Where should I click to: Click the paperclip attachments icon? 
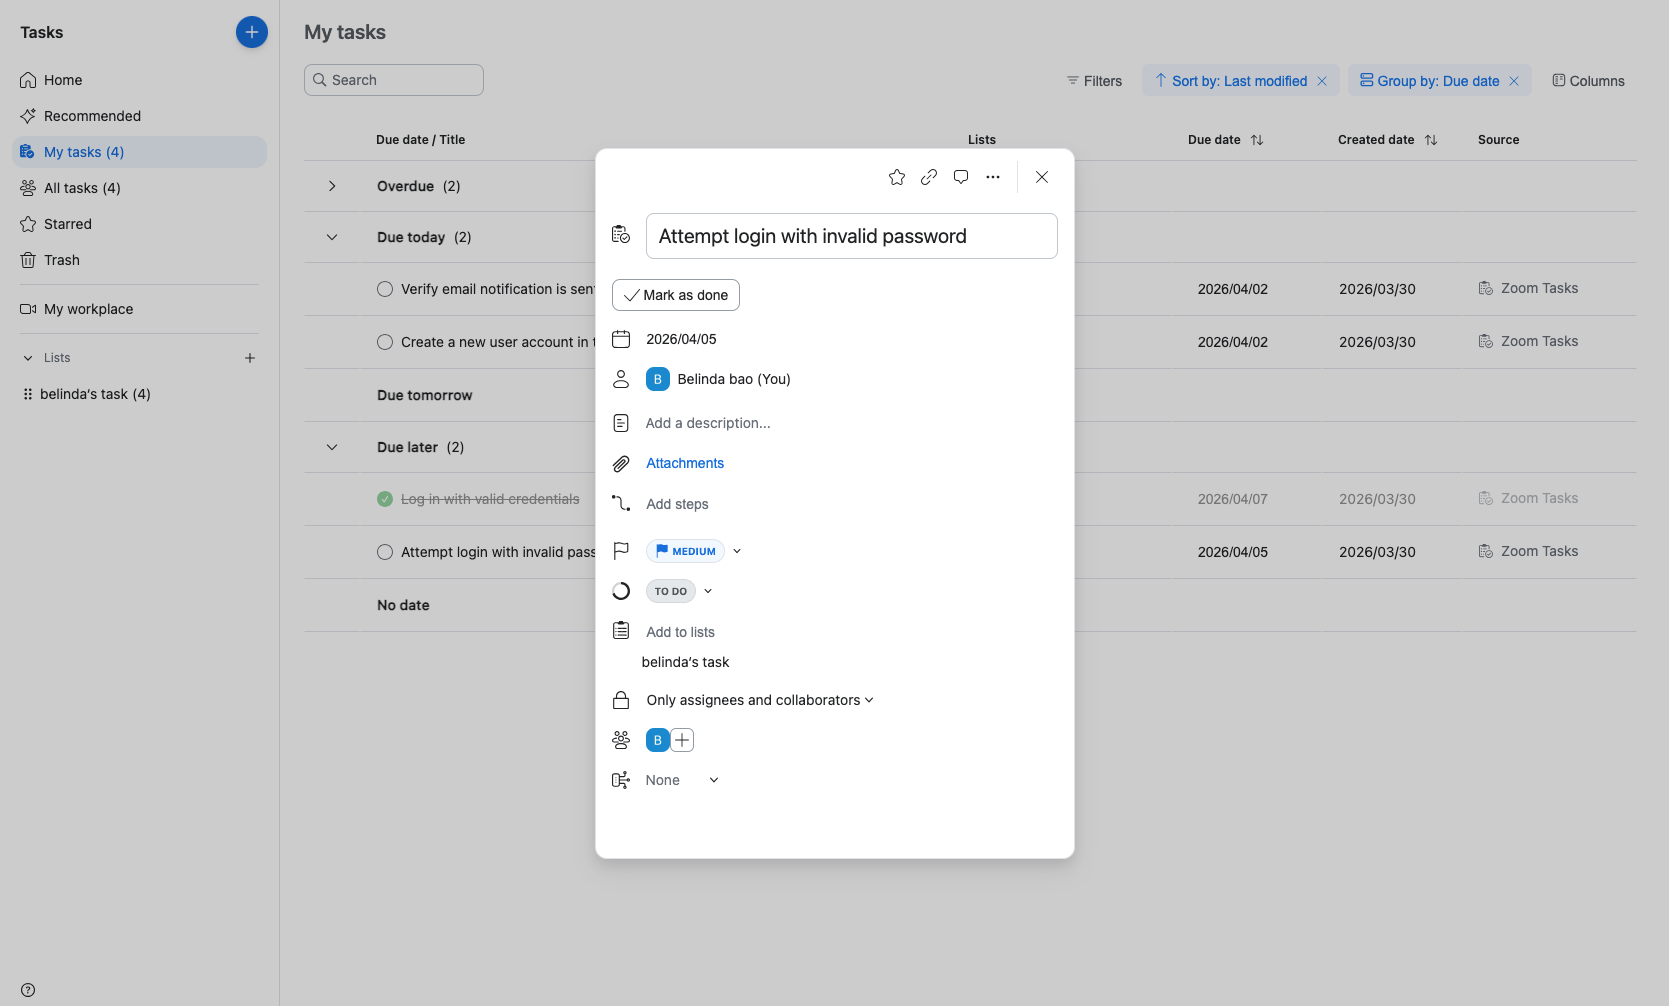pos(621,464)
